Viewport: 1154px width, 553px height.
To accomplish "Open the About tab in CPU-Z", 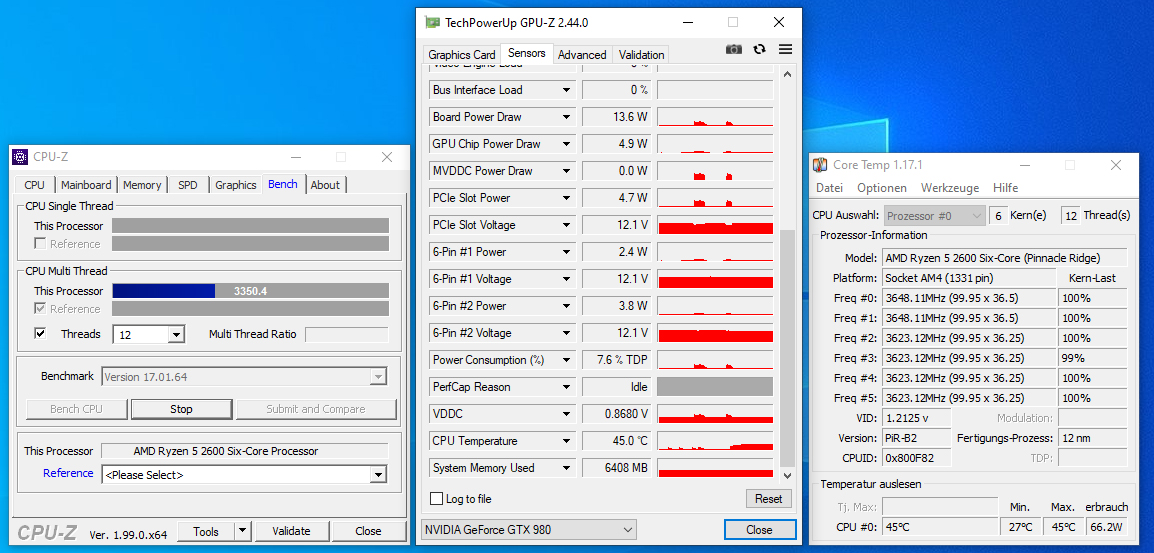I will click(325, 185).
